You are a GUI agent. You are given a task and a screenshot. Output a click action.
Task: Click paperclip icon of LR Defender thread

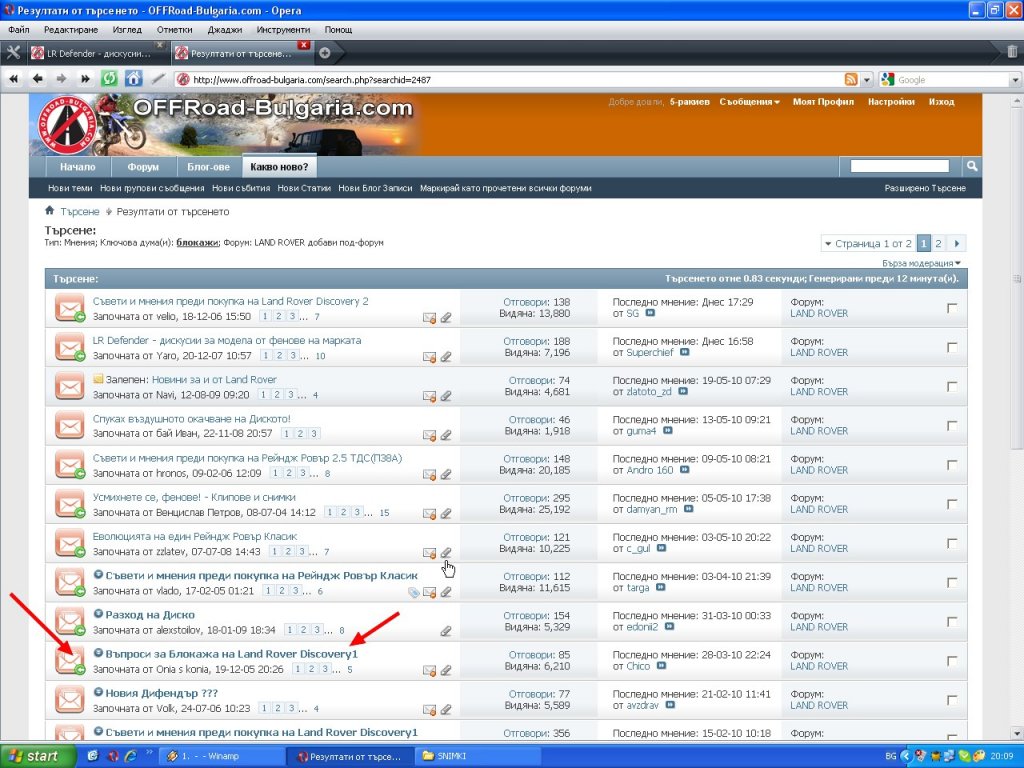point(446,357)
